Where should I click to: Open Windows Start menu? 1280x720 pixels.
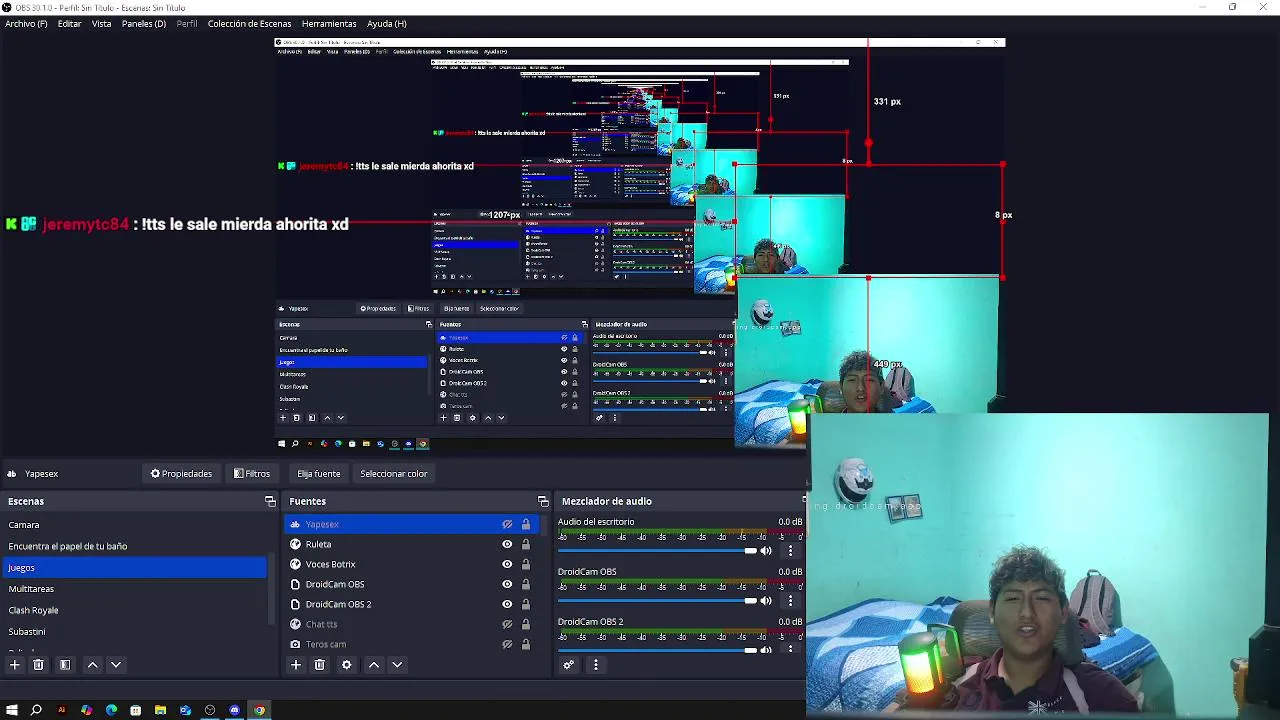coord(12,710)
